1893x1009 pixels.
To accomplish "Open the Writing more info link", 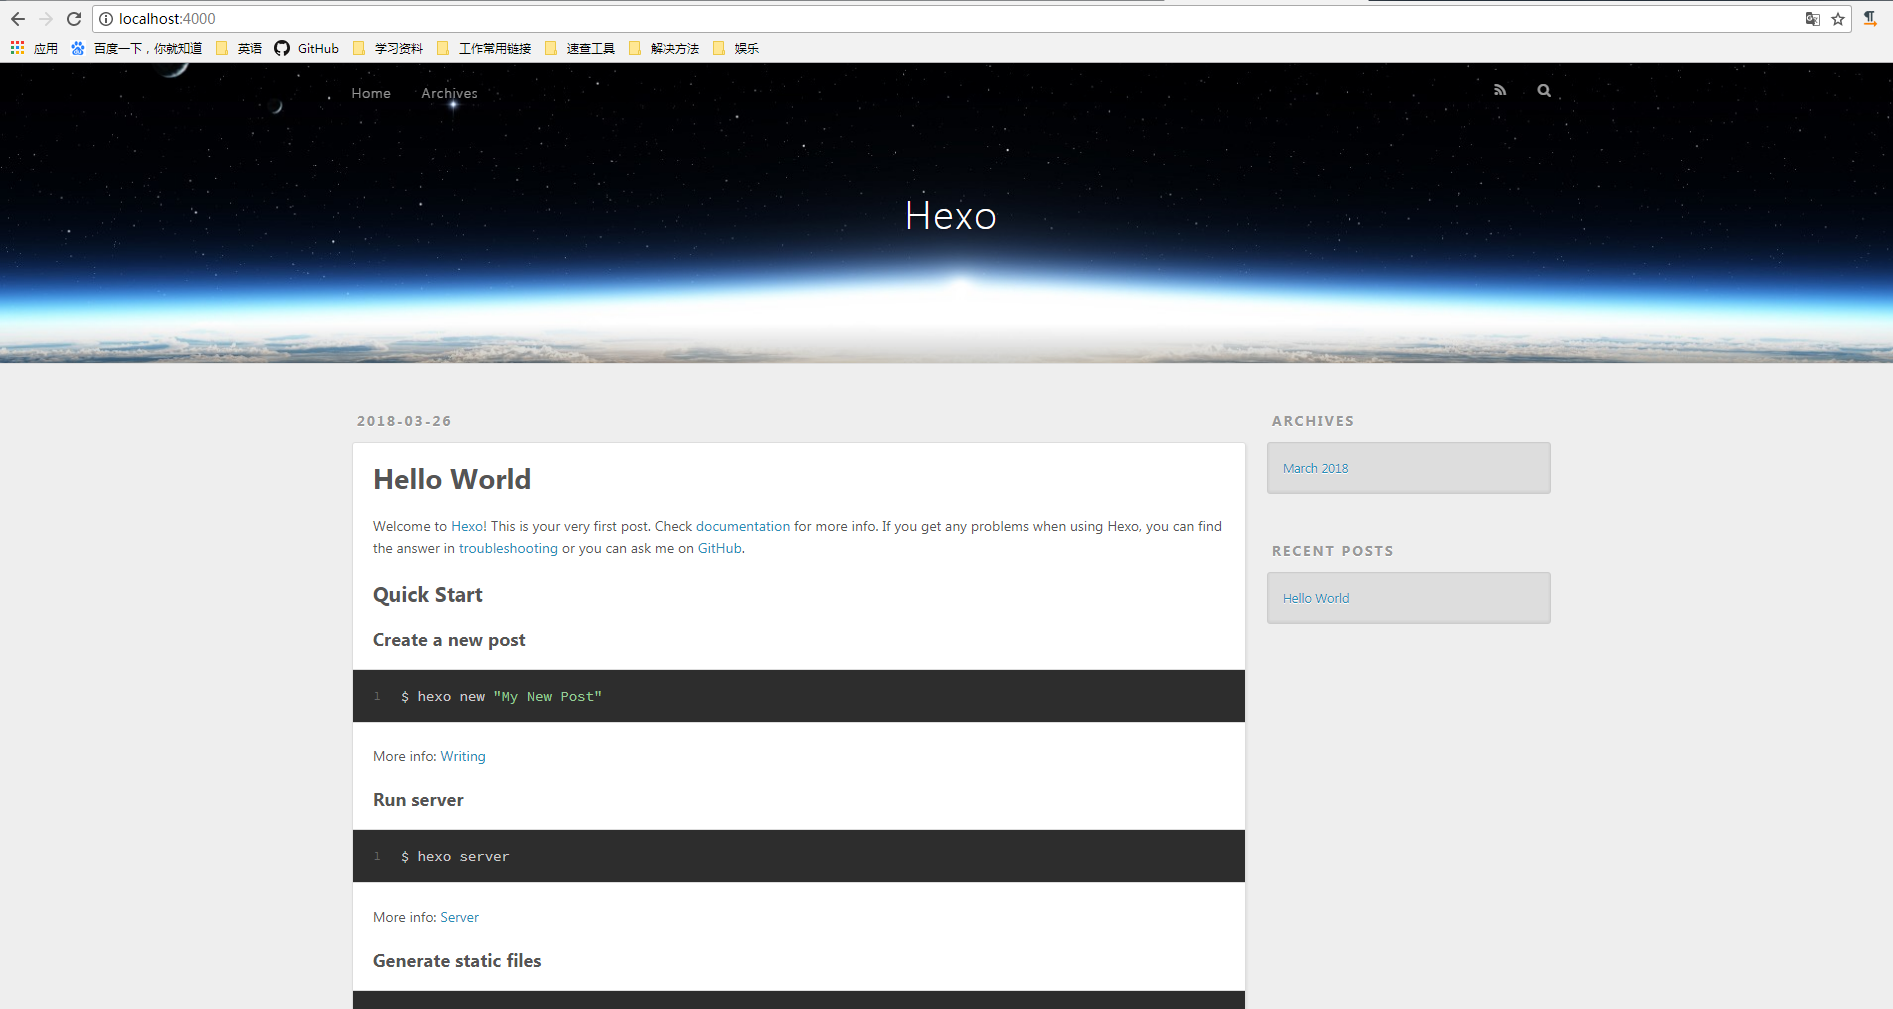I will pyautogui.click(x=463, y=756).
